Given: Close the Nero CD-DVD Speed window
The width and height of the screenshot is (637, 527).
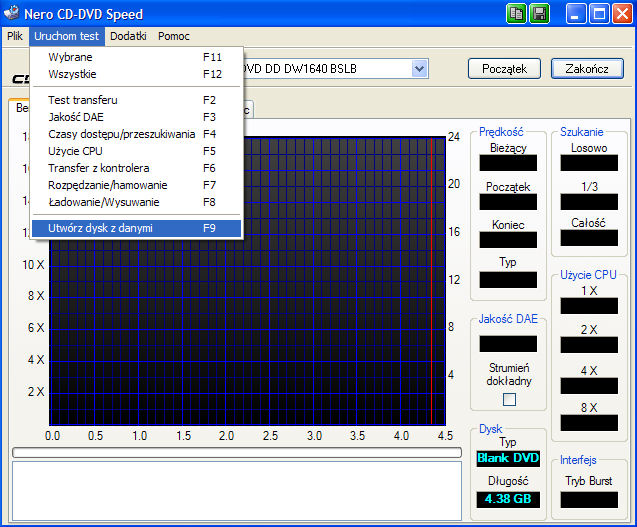Looking at the screenshot, I should 622,14.
